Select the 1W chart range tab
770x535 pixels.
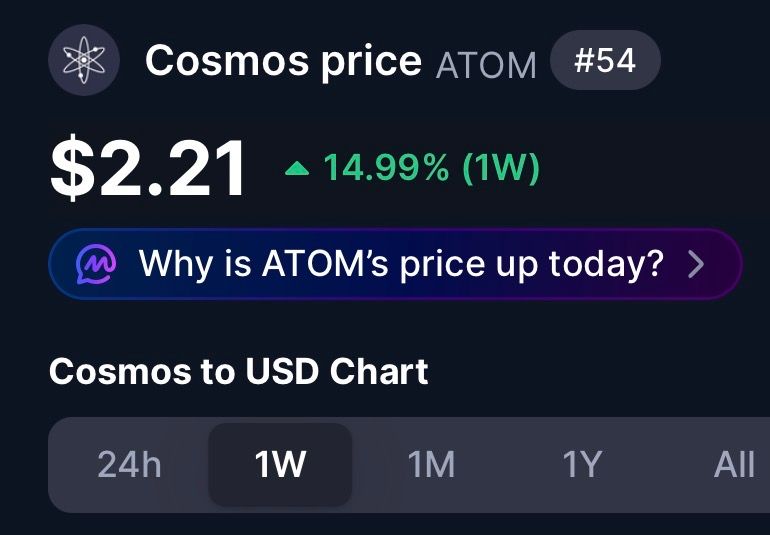tap(280, 464)
